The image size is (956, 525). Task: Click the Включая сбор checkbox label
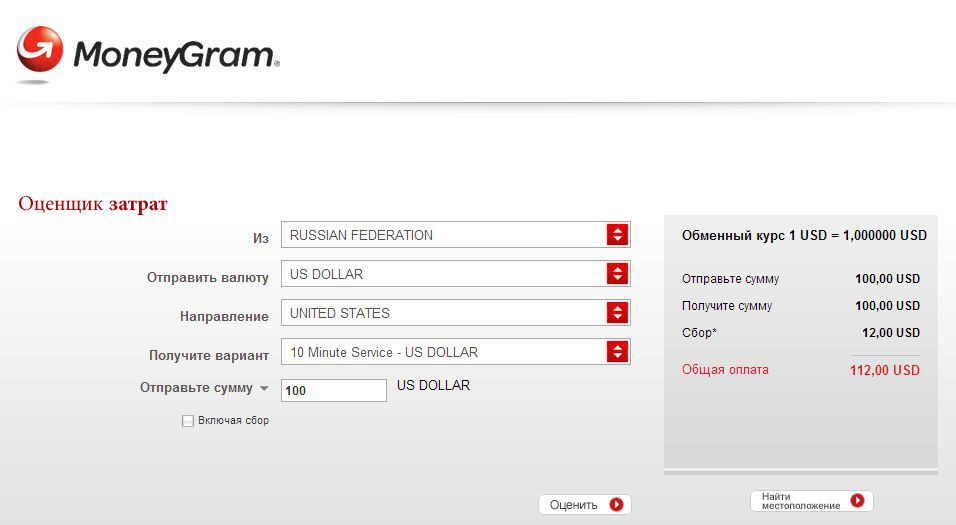tap(233, 421)
